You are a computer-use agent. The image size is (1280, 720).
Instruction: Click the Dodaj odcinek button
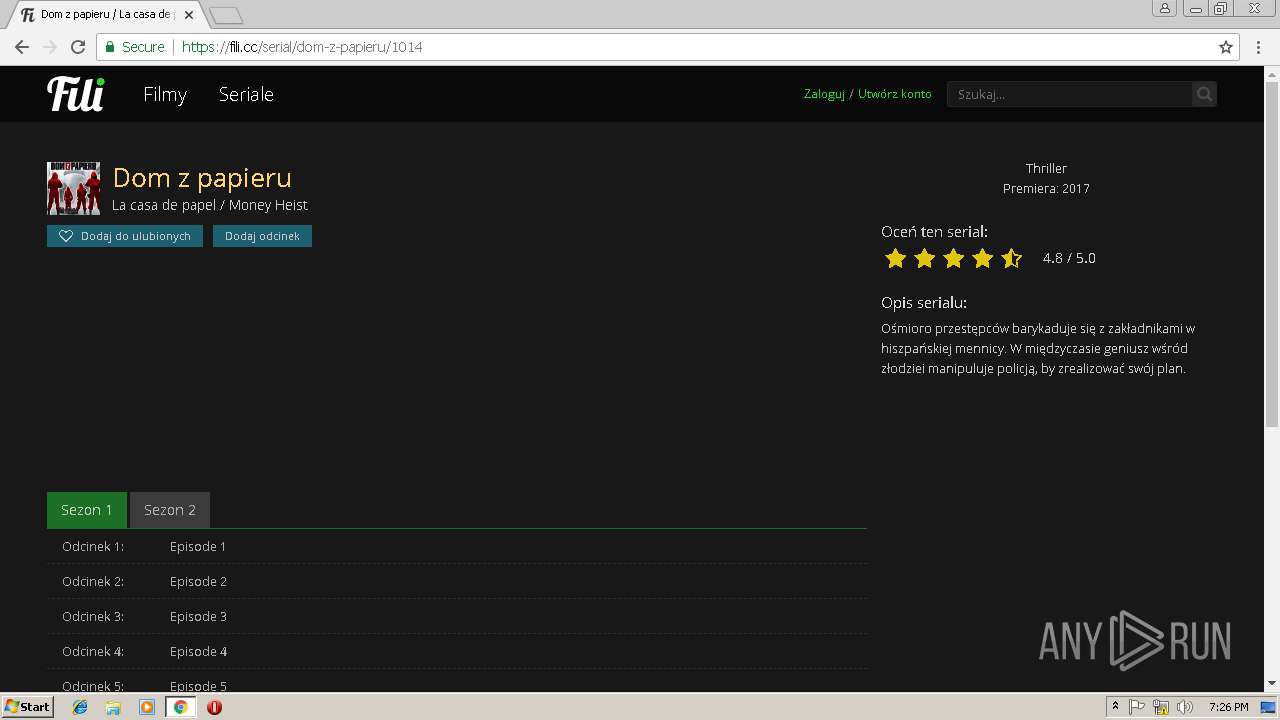[262, 236]
